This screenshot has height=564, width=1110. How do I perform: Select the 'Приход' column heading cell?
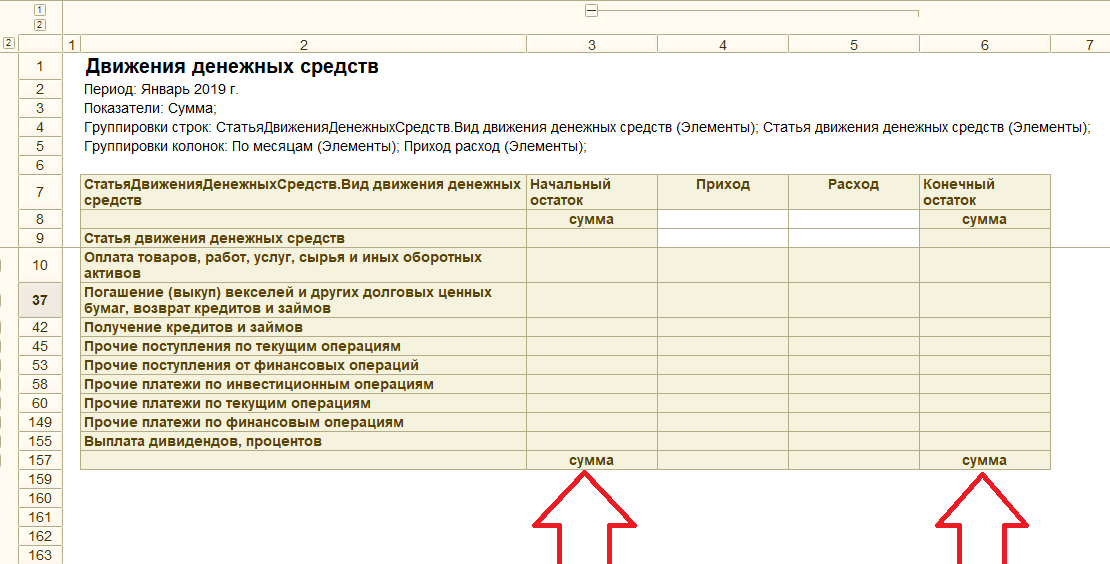[x=722, y=185]
